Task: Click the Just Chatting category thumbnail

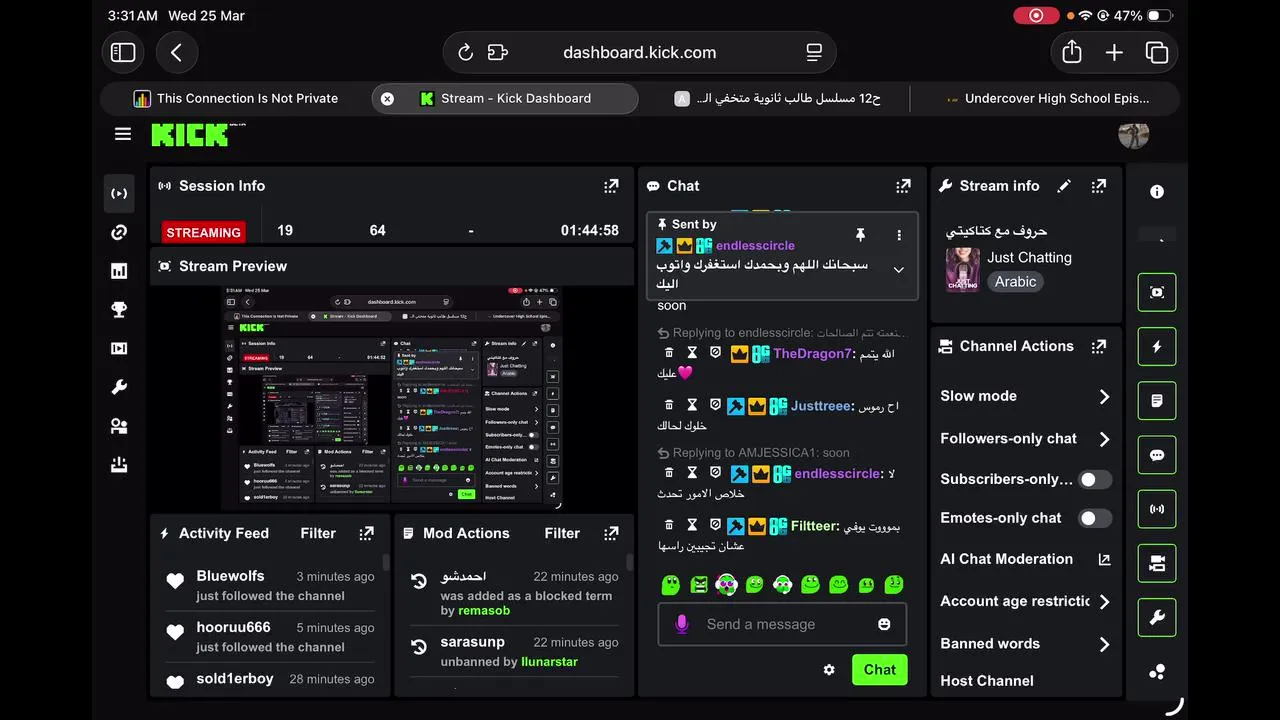Action: 963,270
